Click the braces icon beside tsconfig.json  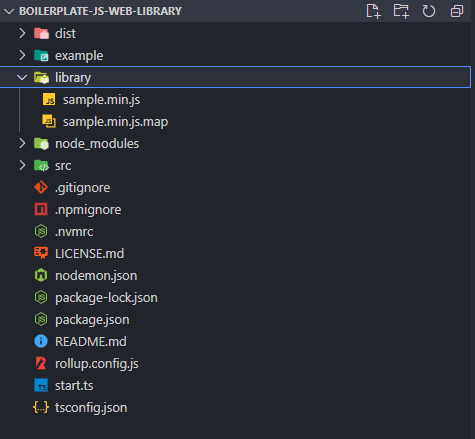(41, 407)
